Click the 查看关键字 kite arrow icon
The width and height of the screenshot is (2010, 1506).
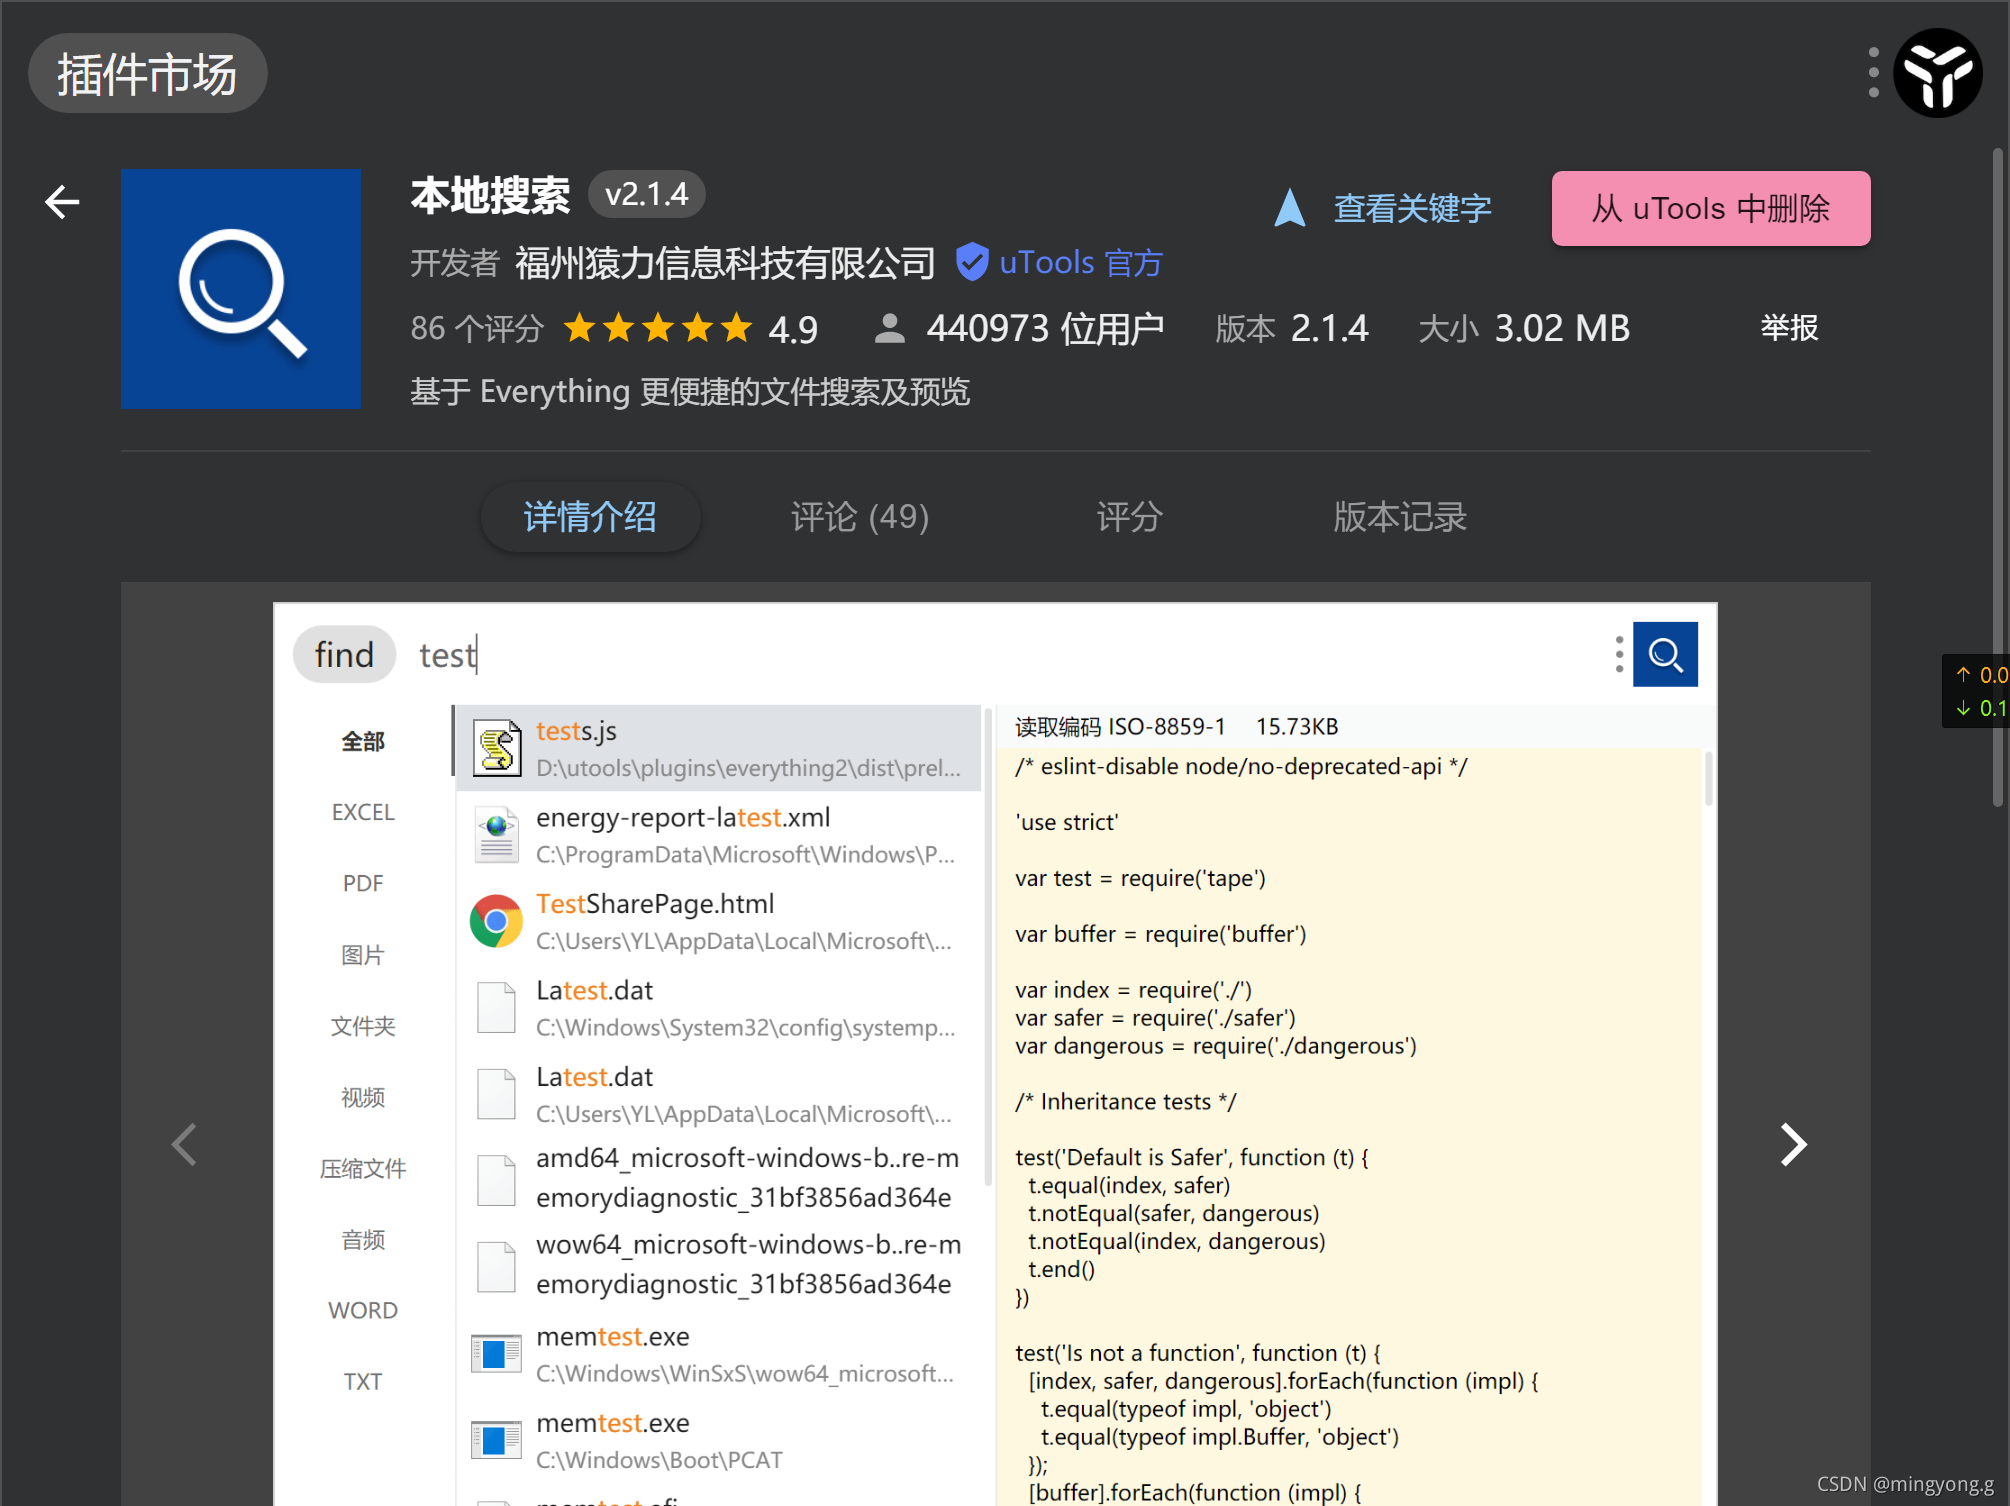coord(1289,208)
